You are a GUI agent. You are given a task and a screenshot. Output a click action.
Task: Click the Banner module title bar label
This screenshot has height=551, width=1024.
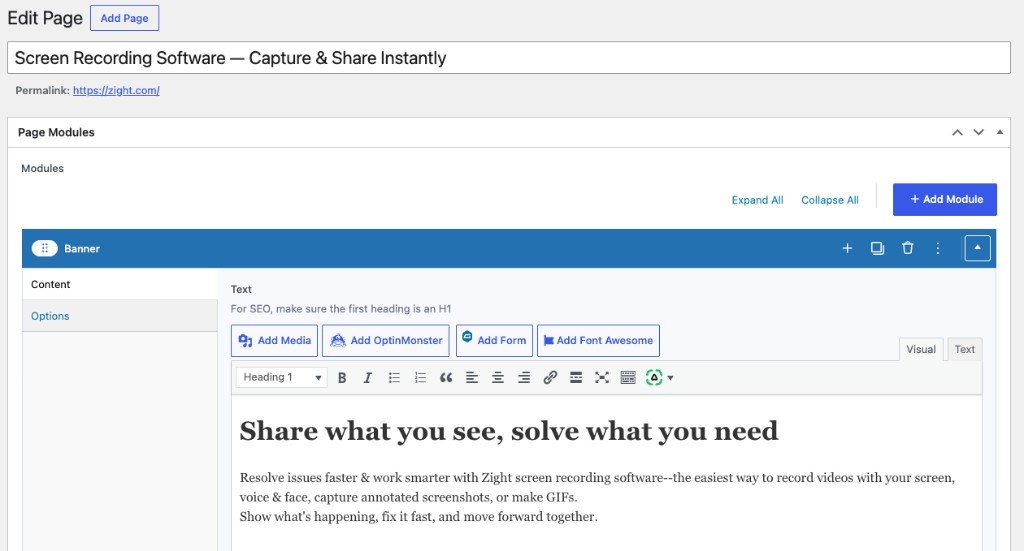point(82,249)
